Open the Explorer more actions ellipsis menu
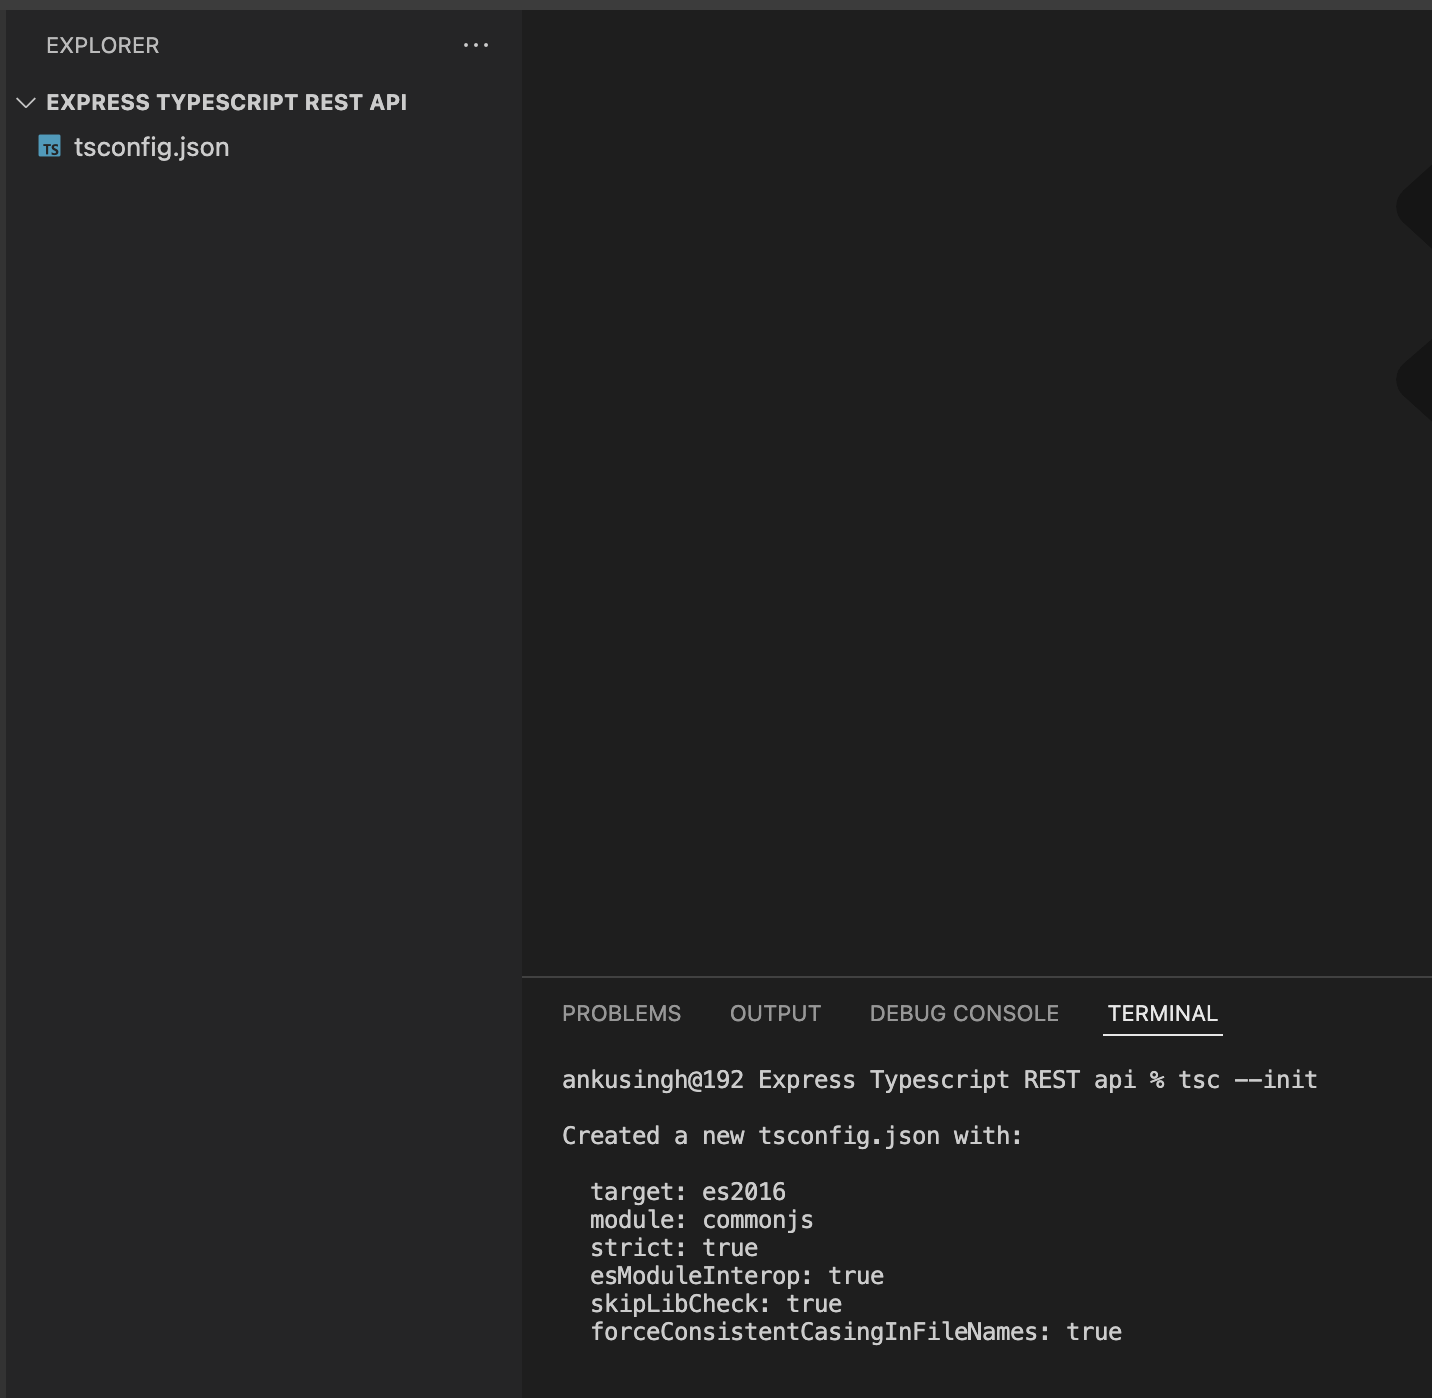This screenshot has height=1398, width=1432. 476,45
